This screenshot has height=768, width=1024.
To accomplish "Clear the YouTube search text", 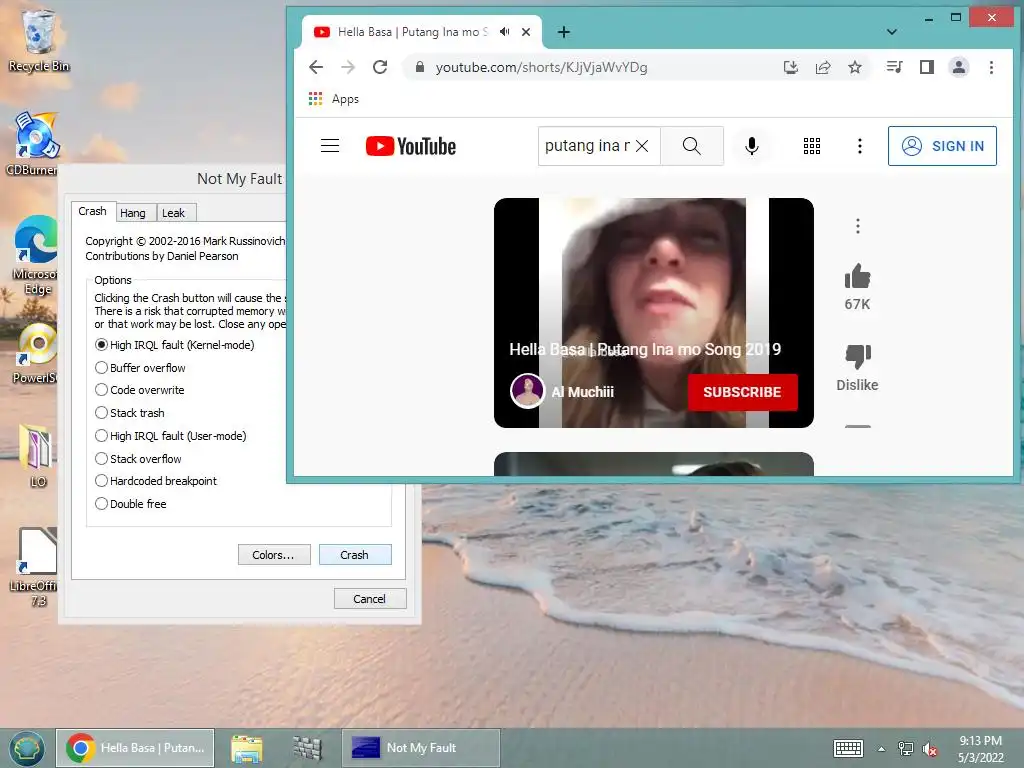I will point(642,146).
